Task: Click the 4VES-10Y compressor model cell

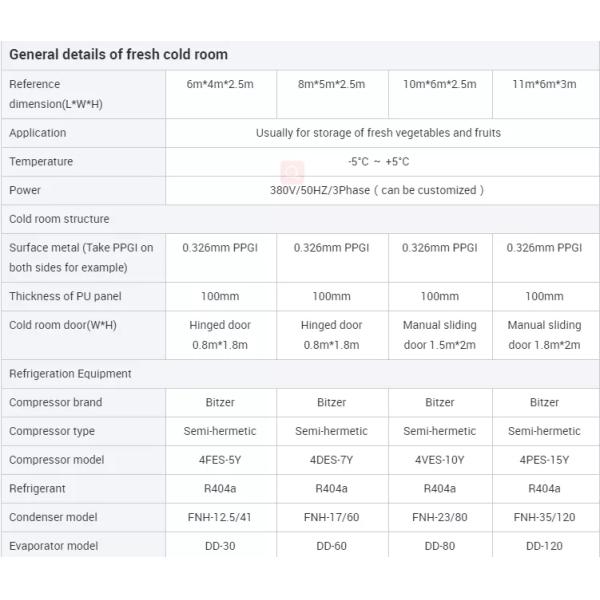Action: [439, 460]
